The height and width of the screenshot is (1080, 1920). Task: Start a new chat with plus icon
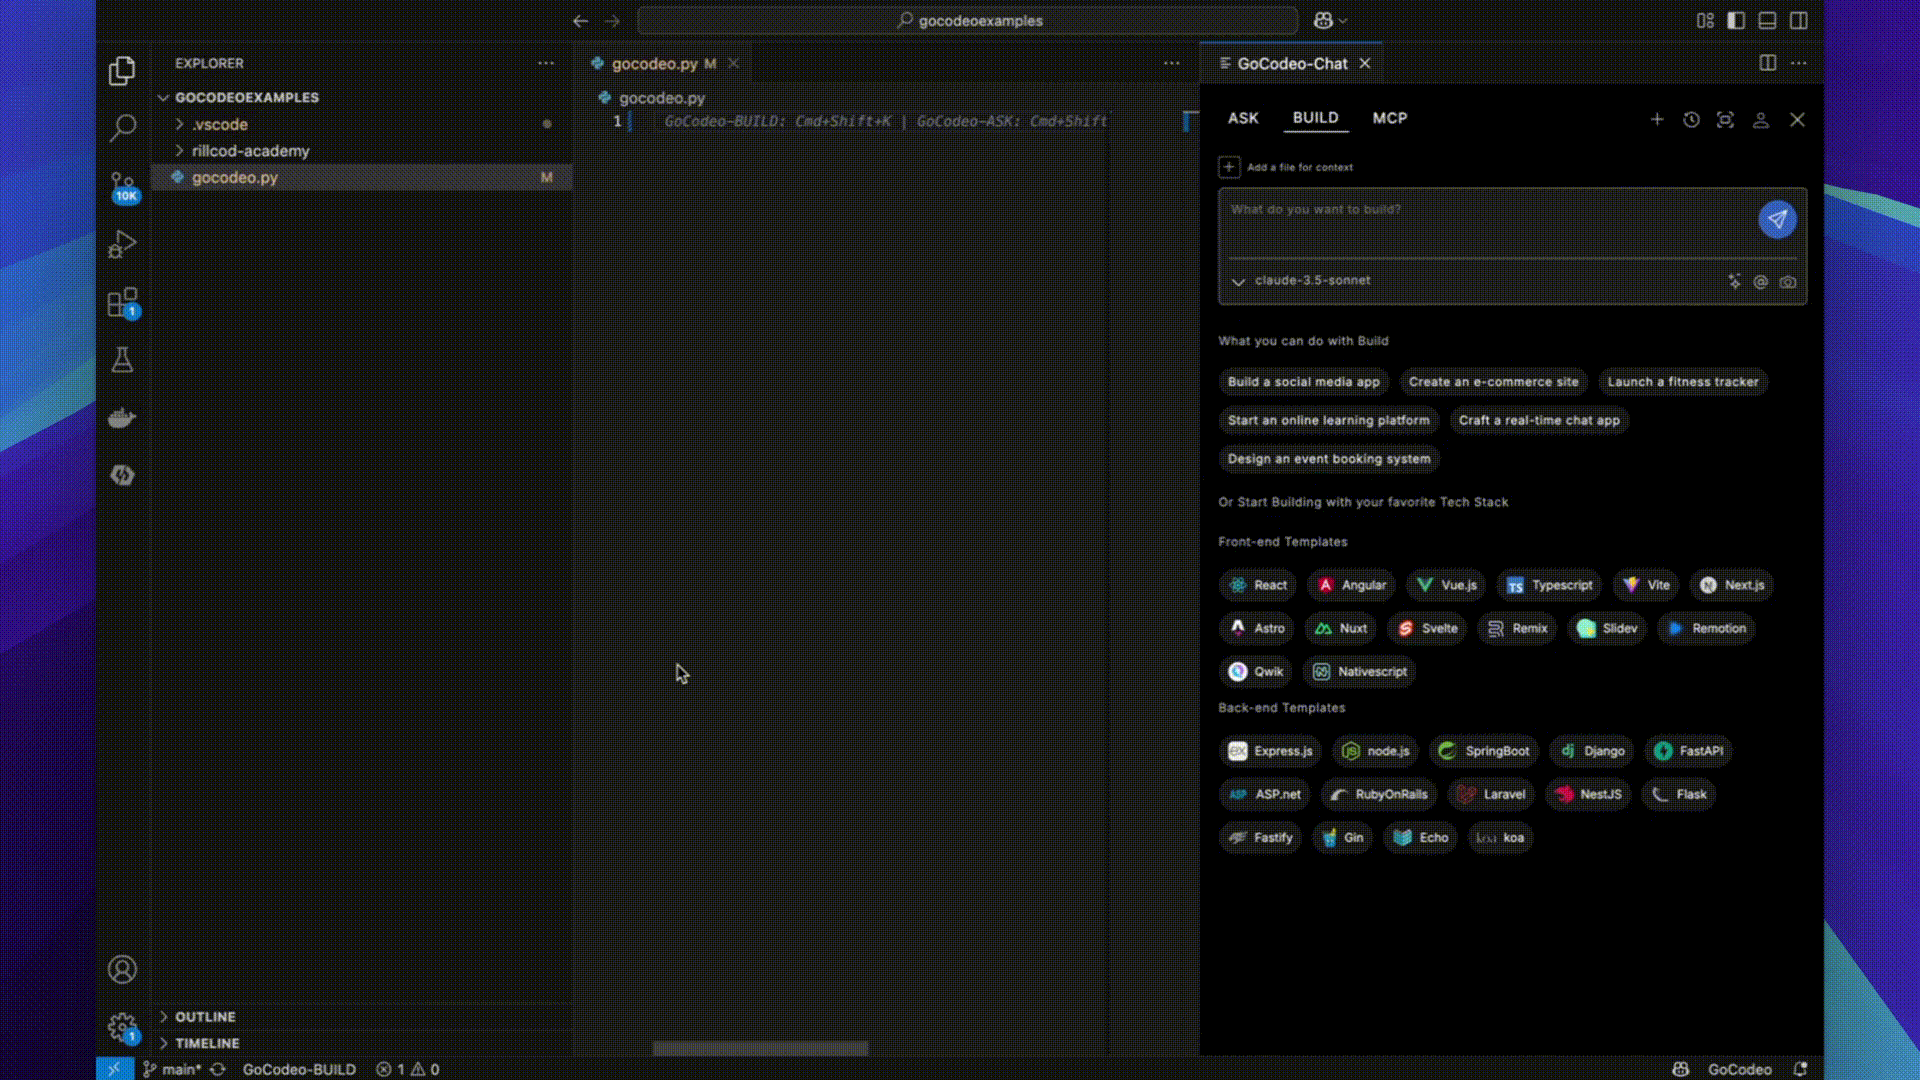[x=1657, y=119]
